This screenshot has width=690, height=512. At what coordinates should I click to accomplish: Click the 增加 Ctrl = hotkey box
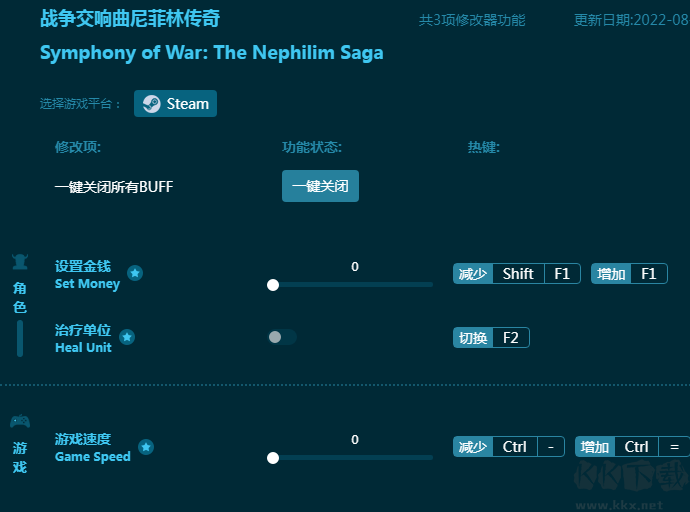coord(632,447)
